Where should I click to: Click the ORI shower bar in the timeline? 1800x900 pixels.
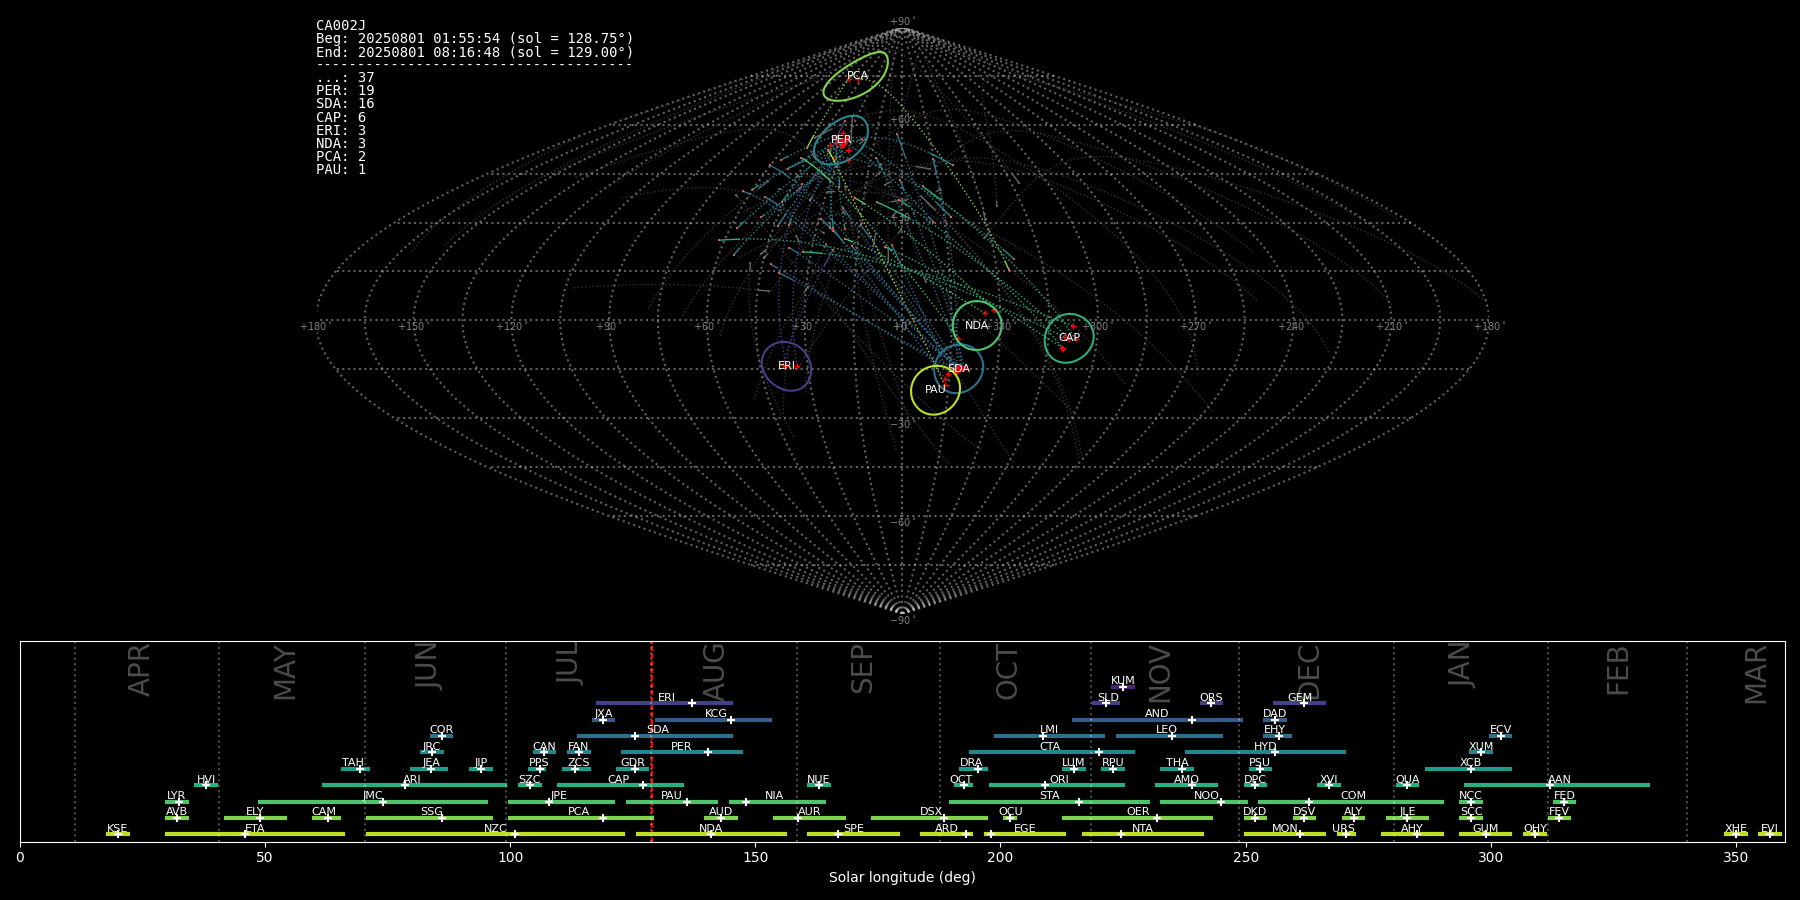pos(1057,785)
